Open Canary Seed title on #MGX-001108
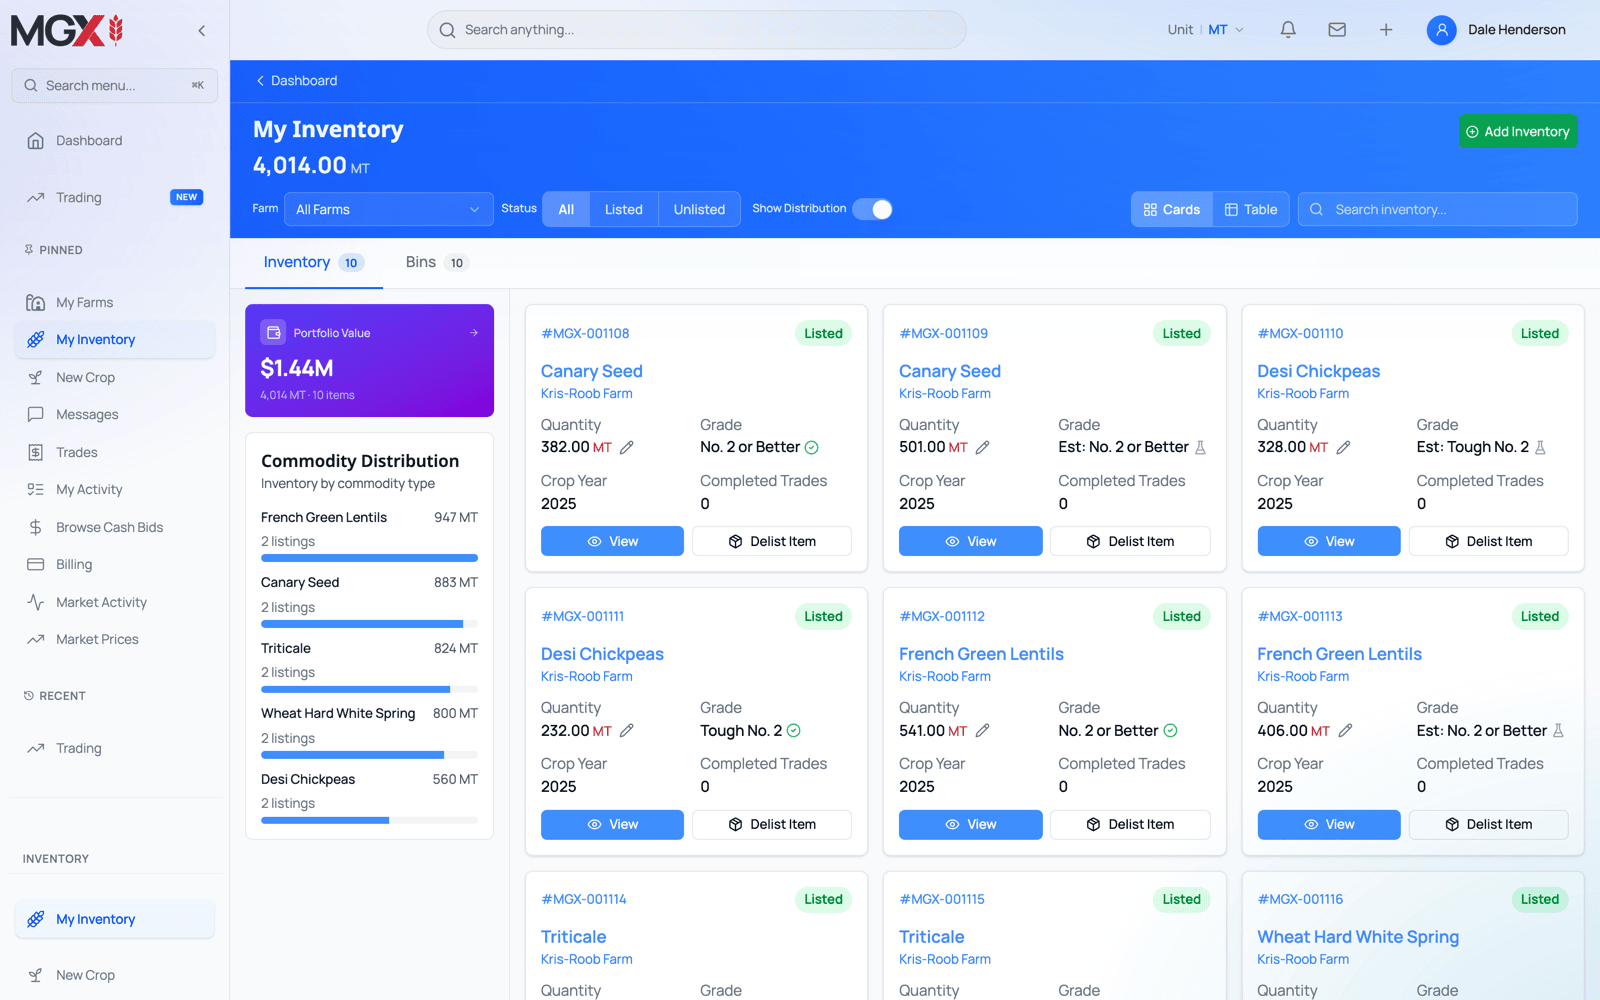 pos(592,371)
